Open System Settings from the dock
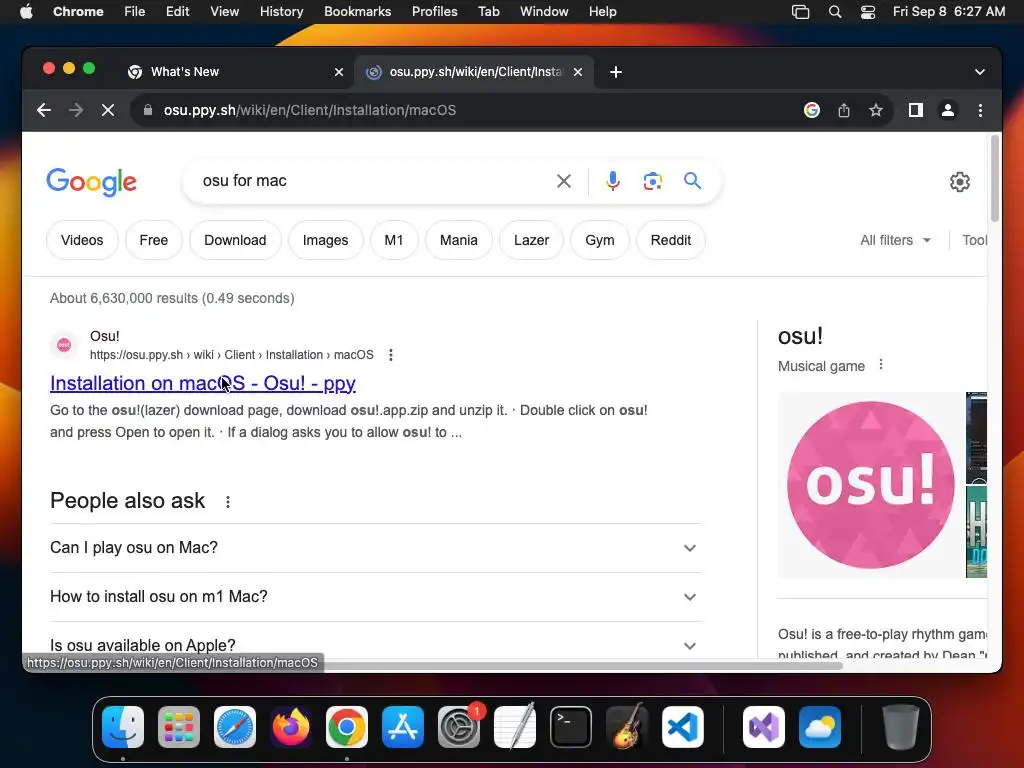This screenshot has height=768, width=1024. click(x=459, y=727)
